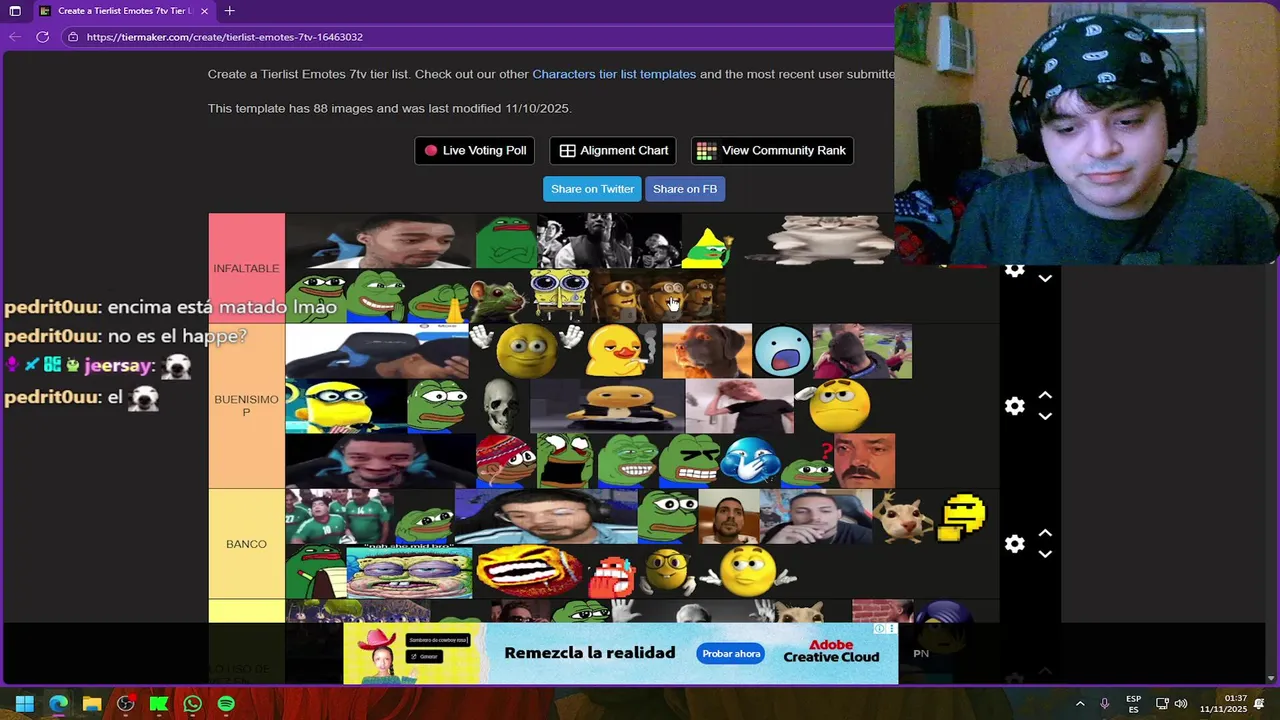Select the green-jersey soccer players emote

point(339,516)
